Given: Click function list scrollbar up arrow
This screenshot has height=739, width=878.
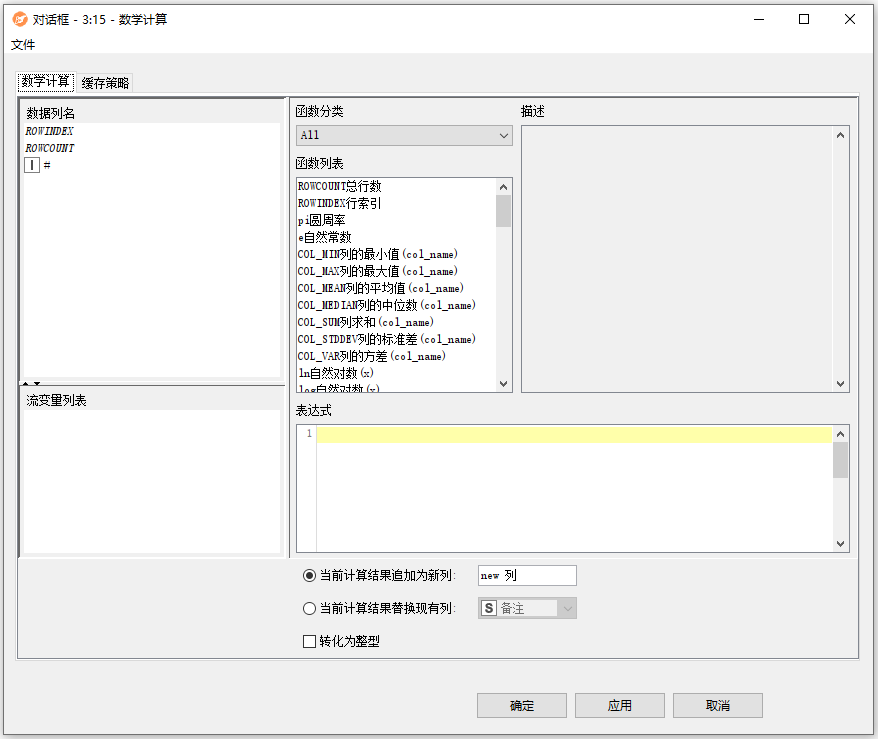Looking at the screenshot, I should [503, 186].
